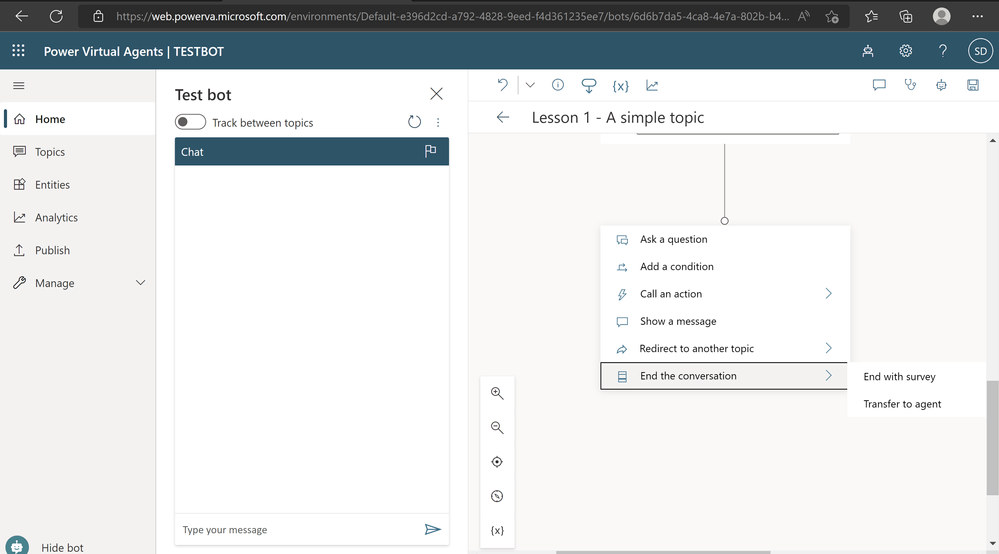Viewport: 999px width, 554px height.
Task: Collapse the hamburger navigation menu
Action: [19, 85]
